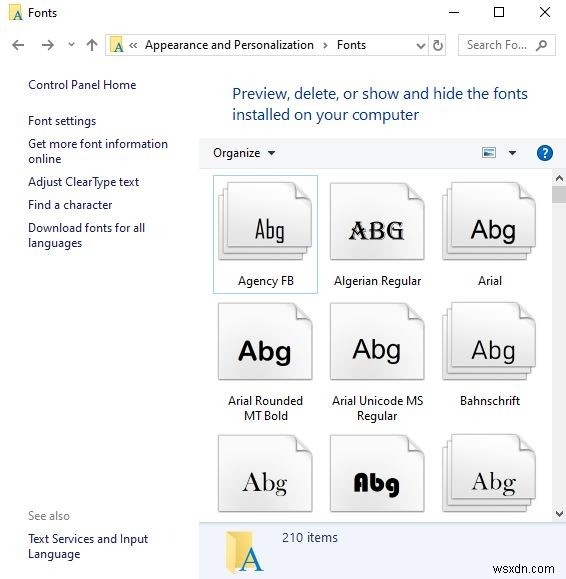Click the 210 items status text
Image resolution: width=566 pixels, height=579 pixels.
[x=310, y=538]
